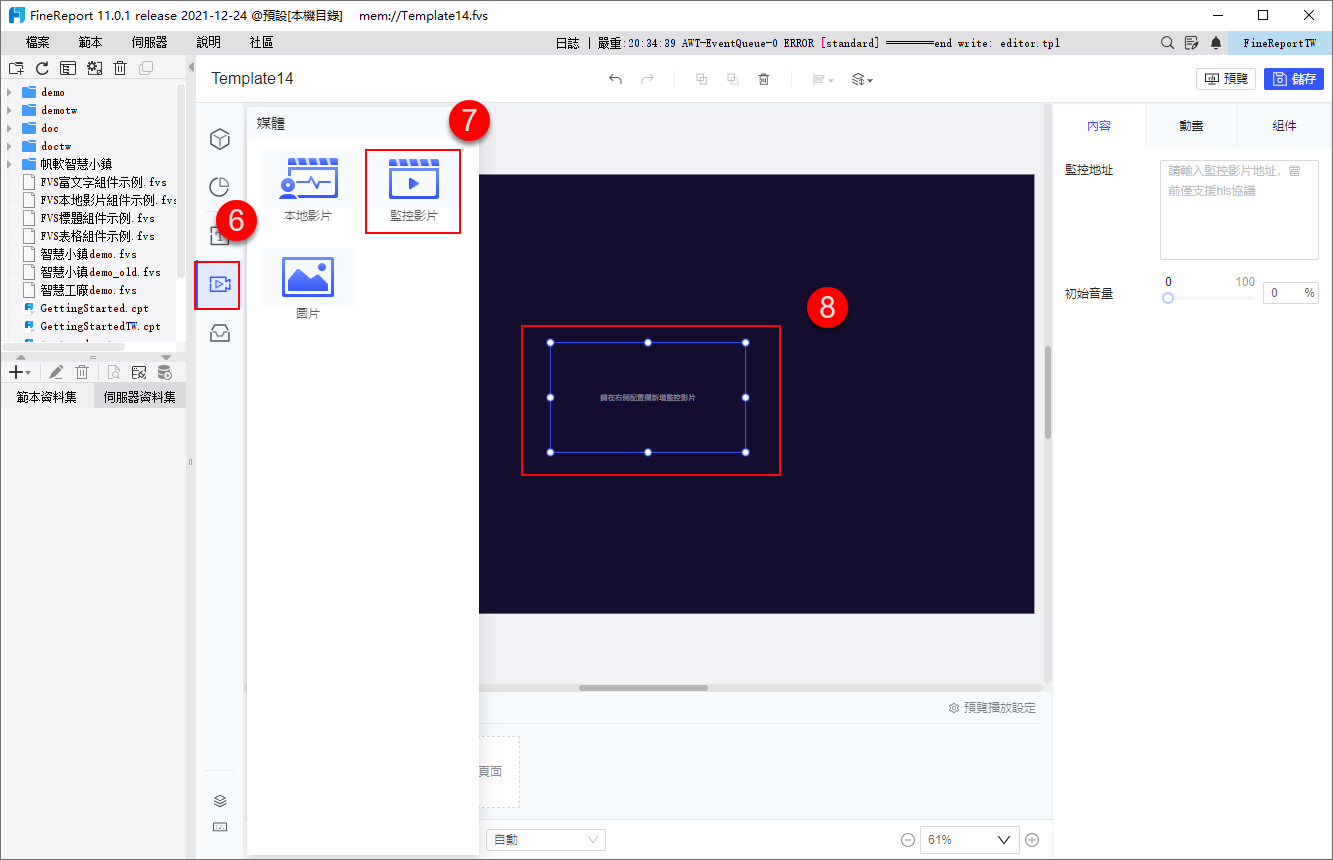The image size is (1333, 860).
Task: Click the canvas horizontal scrollbar thumb
Action: pyautogui.click(x=643, y=688)
